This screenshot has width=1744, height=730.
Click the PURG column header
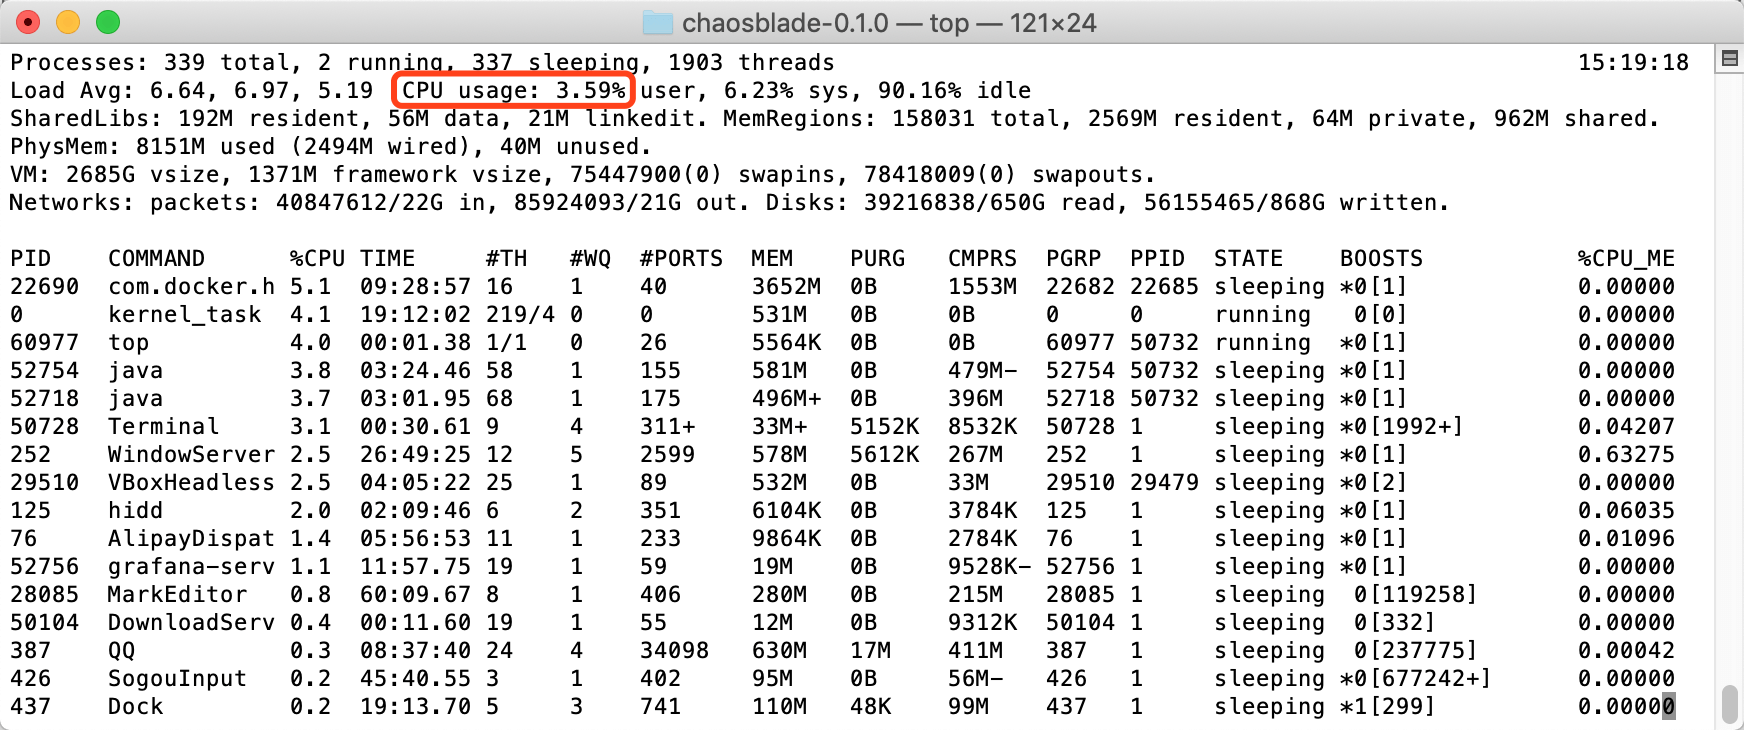(877, 259)
